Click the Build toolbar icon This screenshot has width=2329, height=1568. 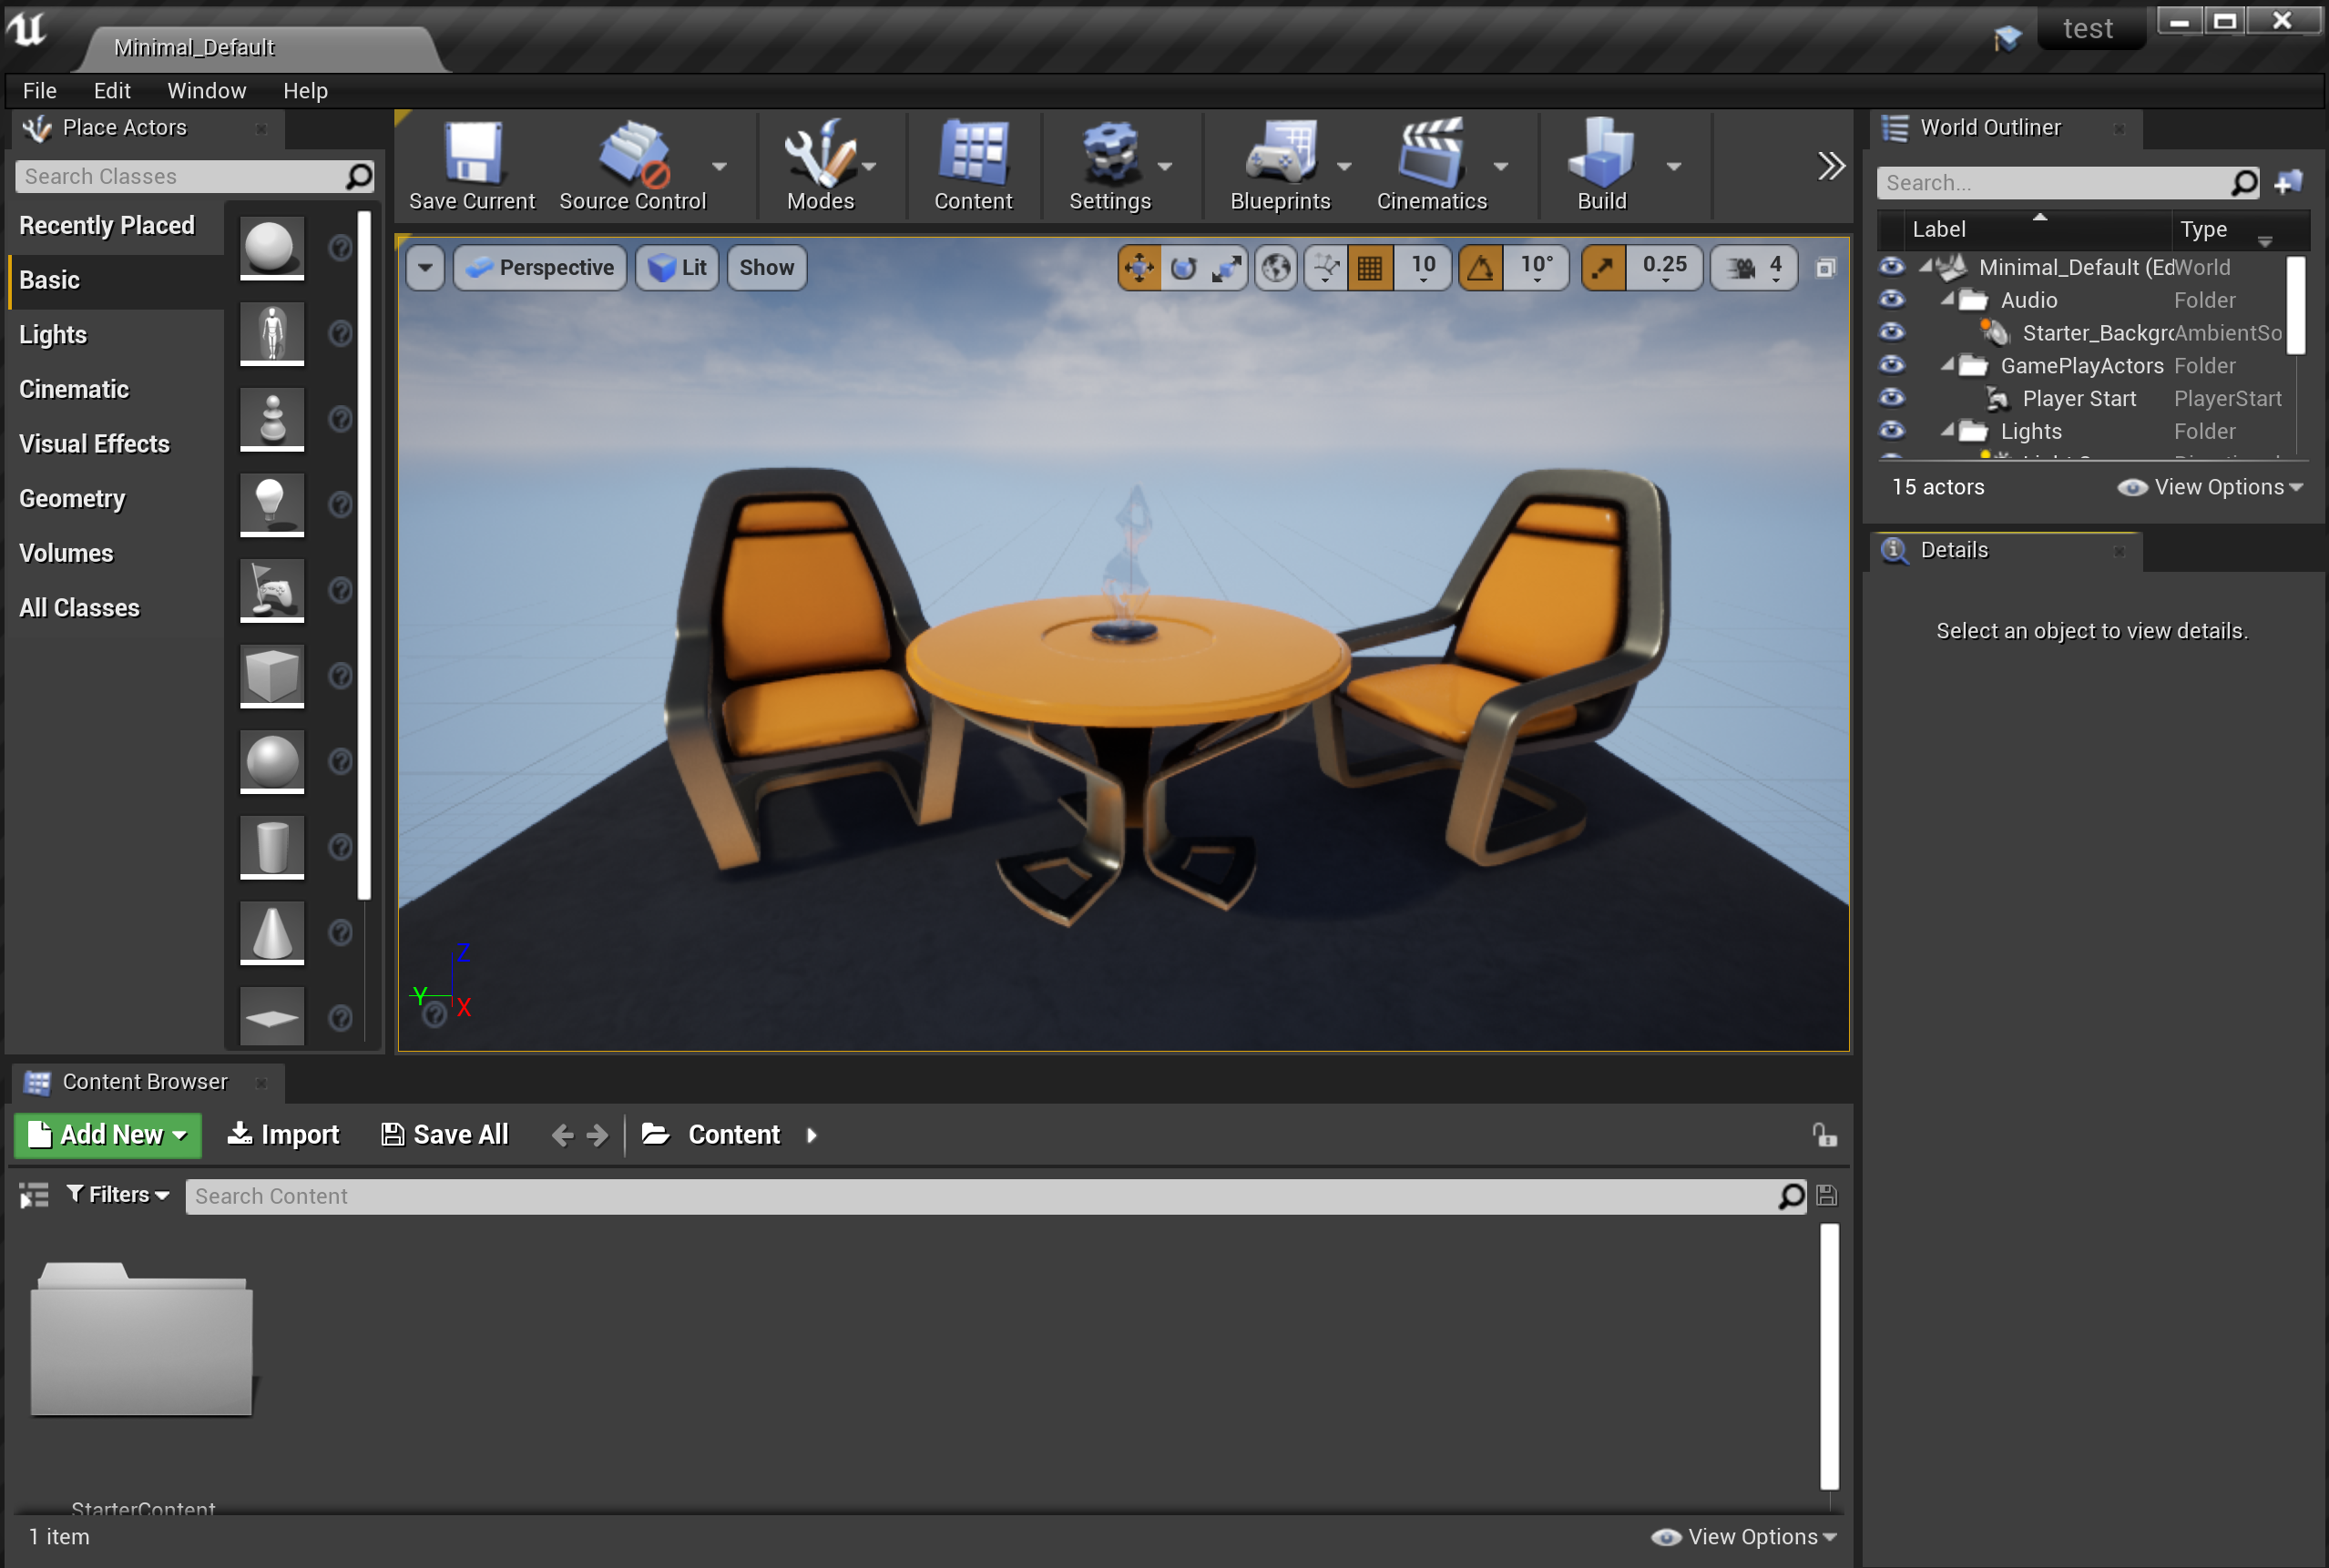click(1601, 155)
